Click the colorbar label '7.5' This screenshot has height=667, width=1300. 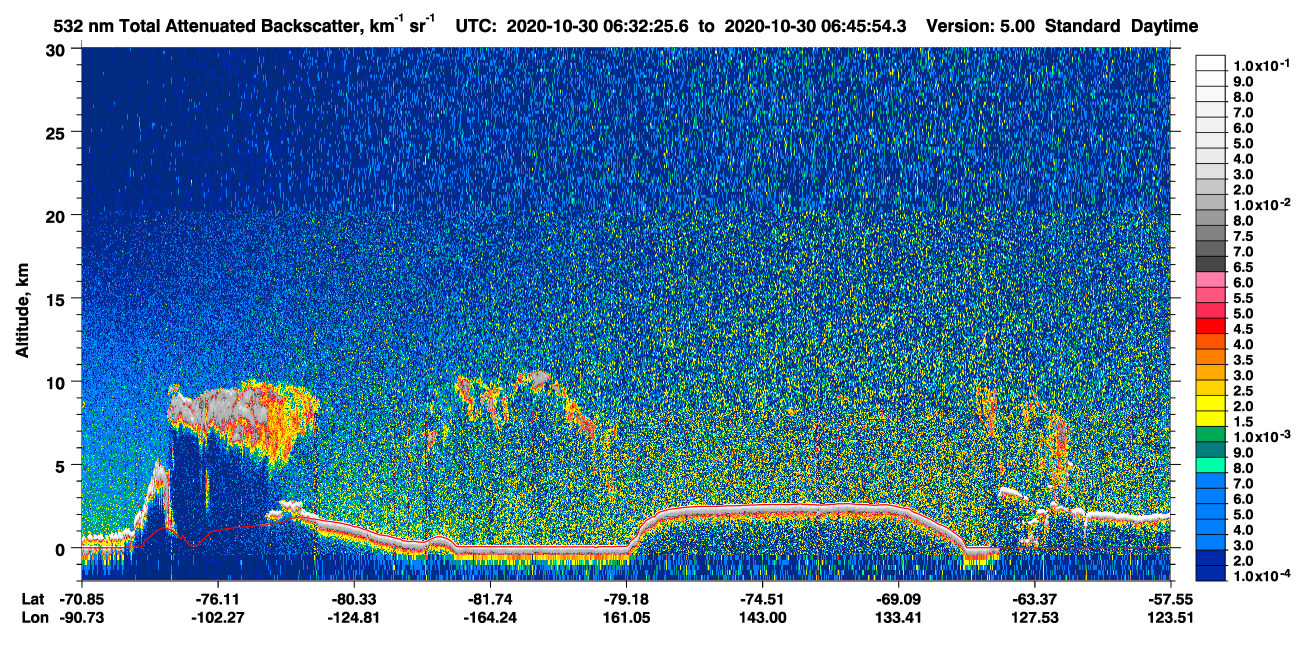pyautogui.click(x=1244, y=236)
